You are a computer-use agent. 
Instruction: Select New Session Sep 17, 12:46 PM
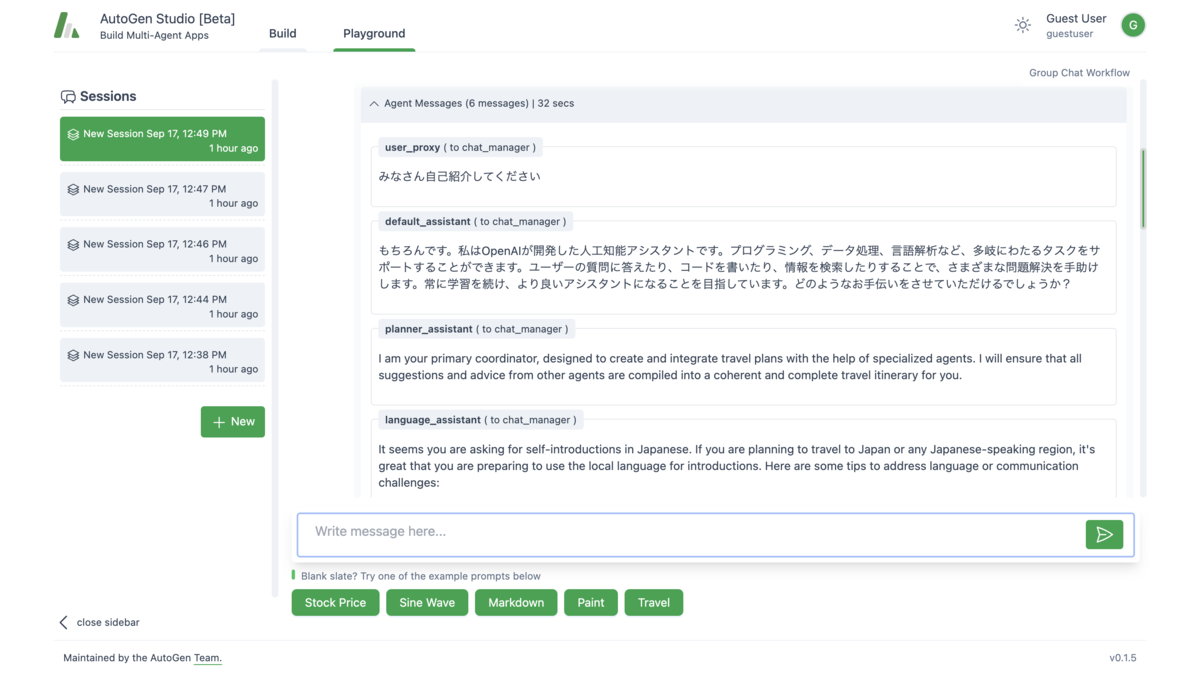[x=162, y=250]
